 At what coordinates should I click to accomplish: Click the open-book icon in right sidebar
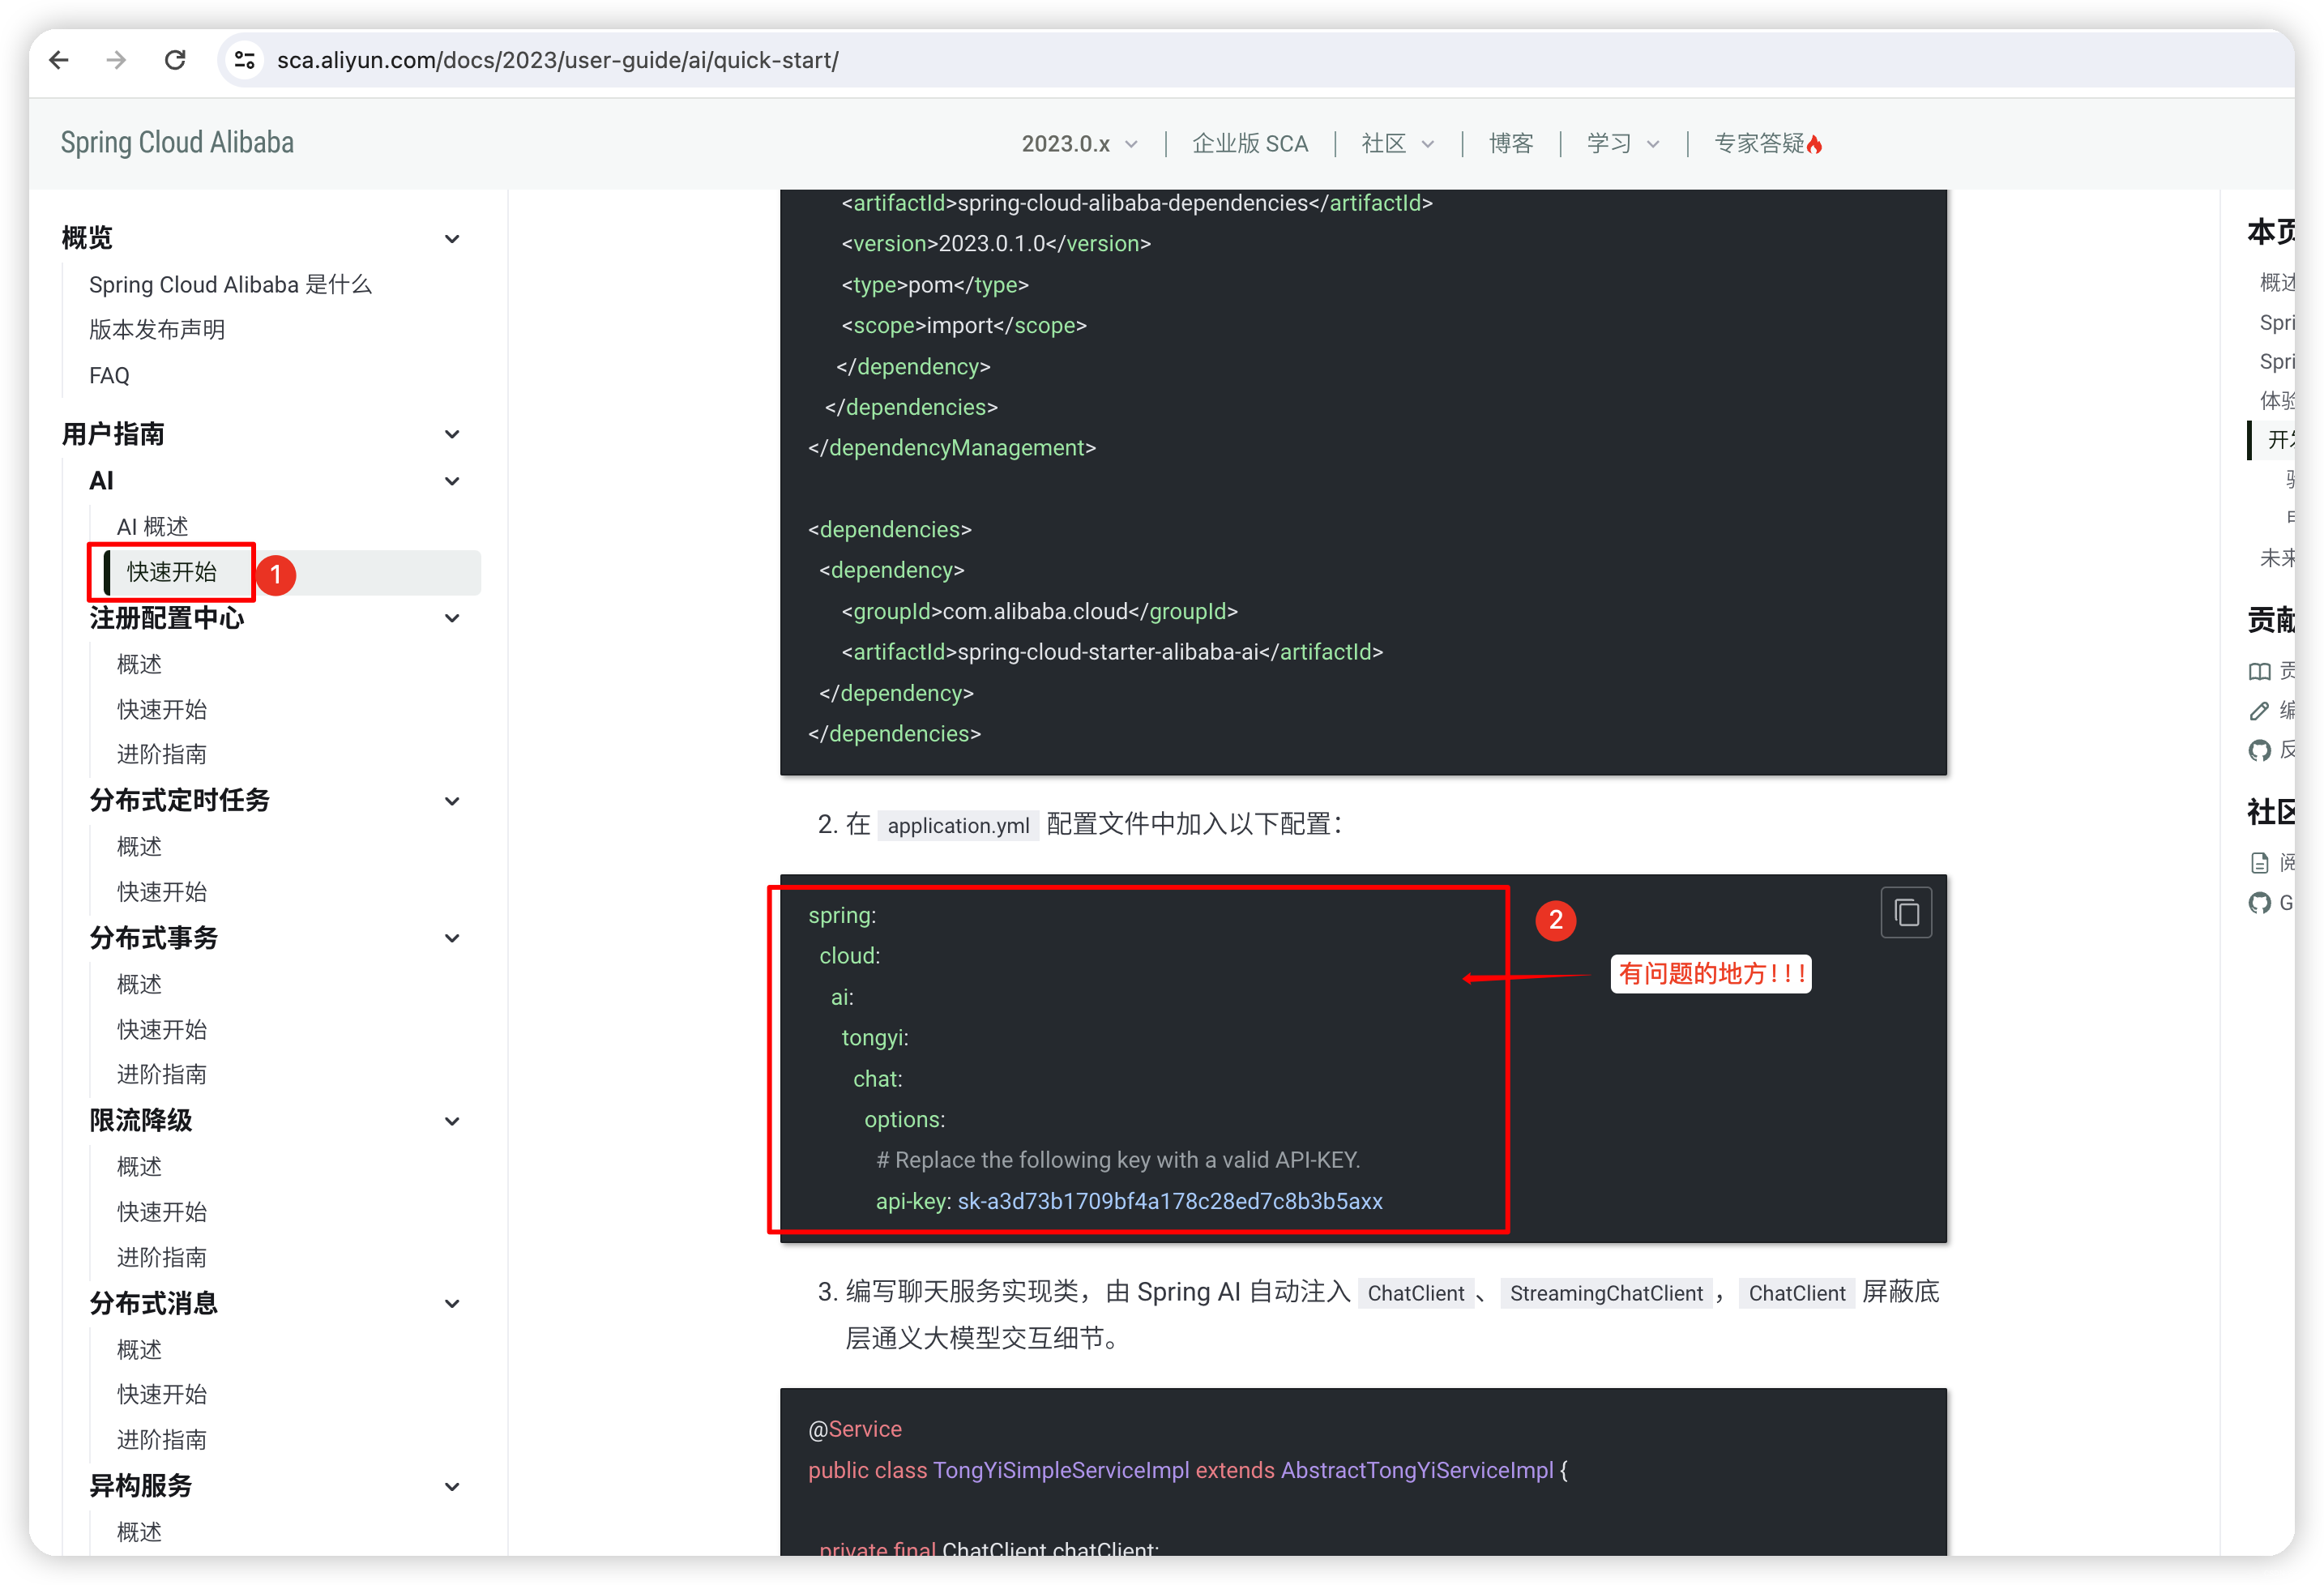(2259, 671)
